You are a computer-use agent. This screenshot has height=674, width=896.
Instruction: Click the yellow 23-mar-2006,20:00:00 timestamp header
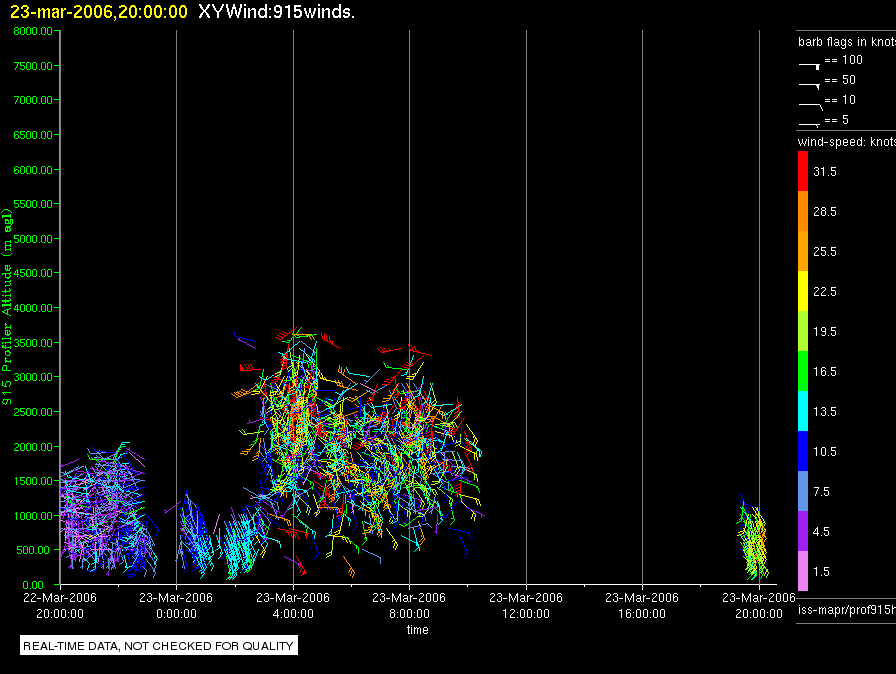coord(99,11)
